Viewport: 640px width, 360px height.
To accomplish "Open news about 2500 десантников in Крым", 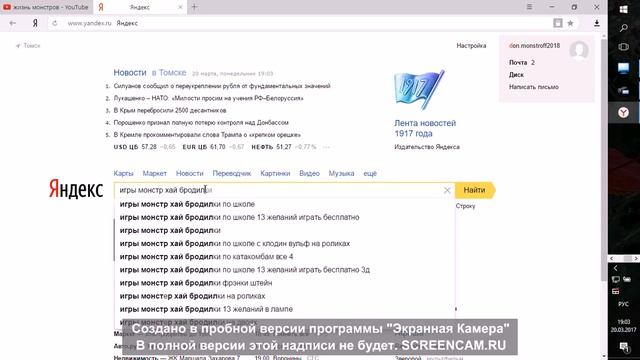I will coord(170,111).
